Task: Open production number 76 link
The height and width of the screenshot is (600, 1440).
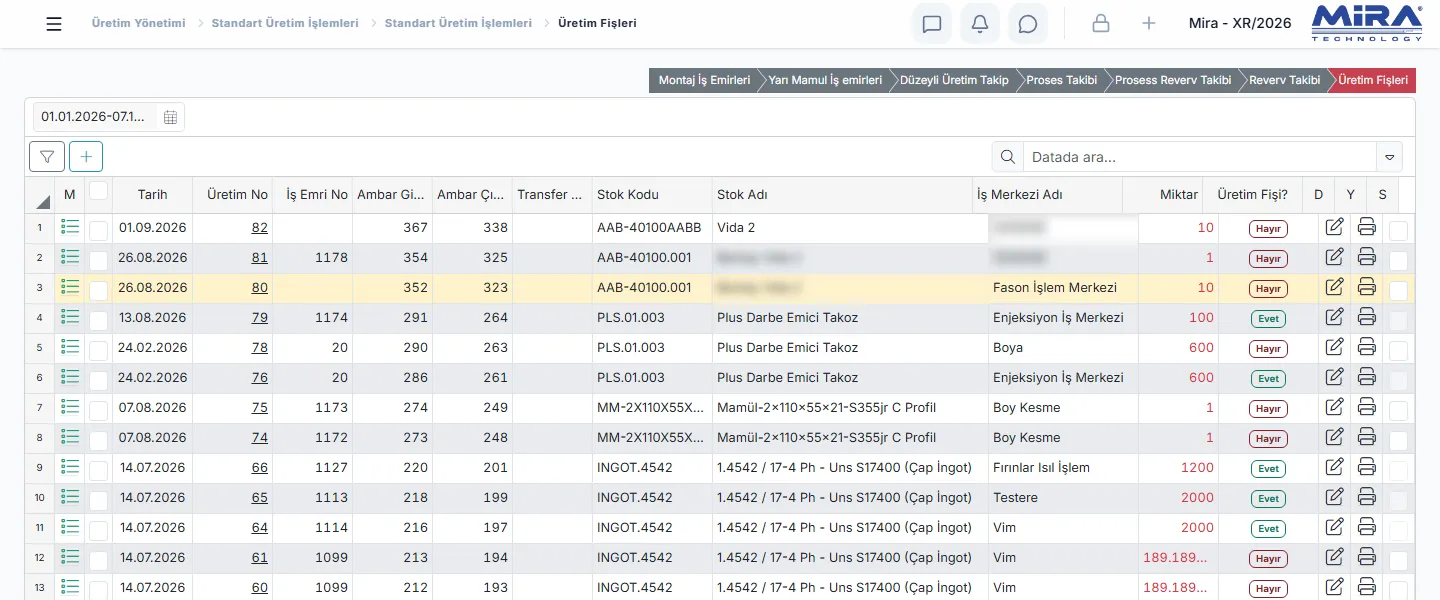Action: 260,377
